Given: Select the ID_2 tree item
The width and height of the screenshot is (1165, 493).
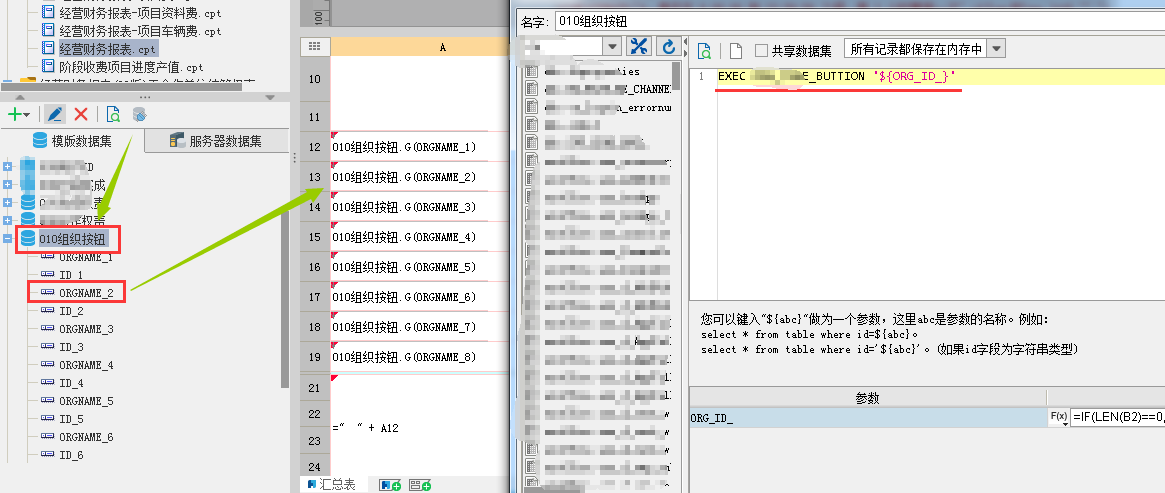Looking at the screenshot, I should coord(71,311).
